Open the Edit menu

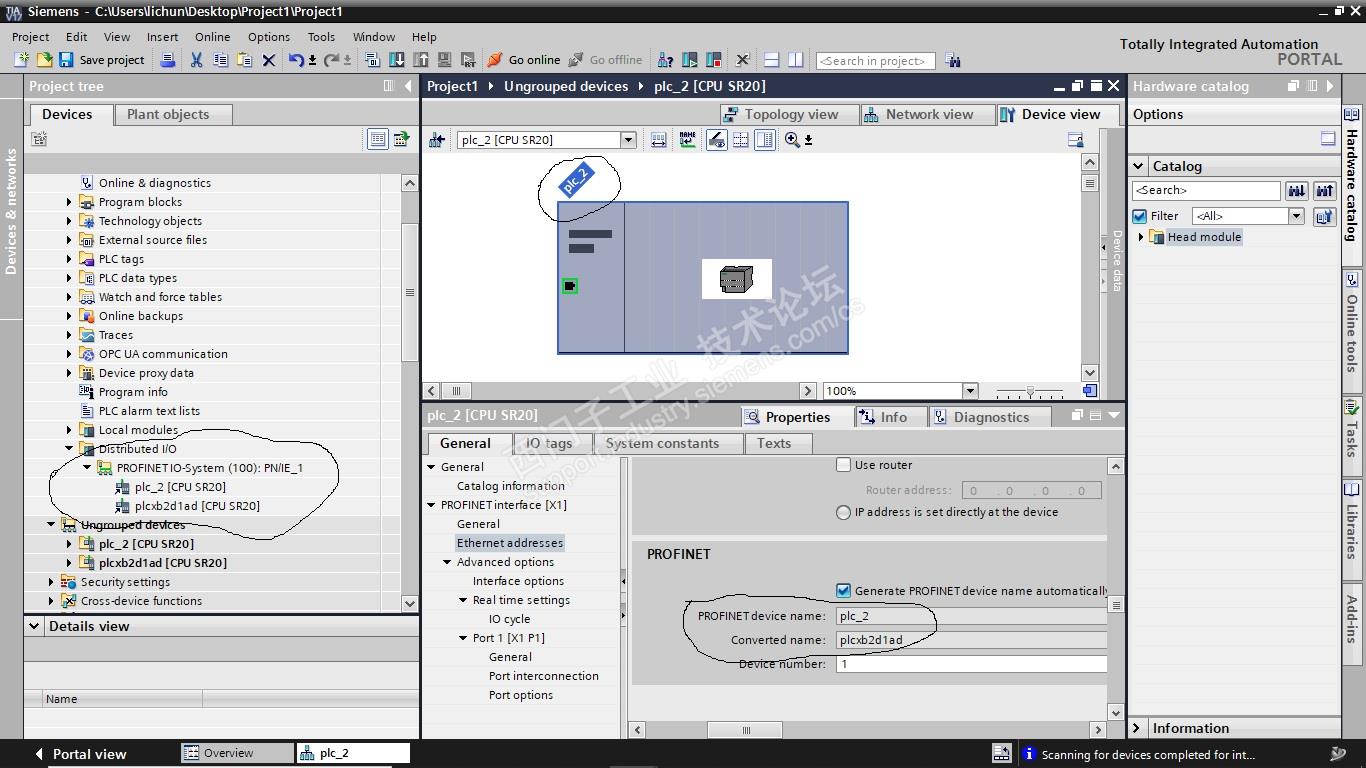pyautogui.click(x=76, y=37)
